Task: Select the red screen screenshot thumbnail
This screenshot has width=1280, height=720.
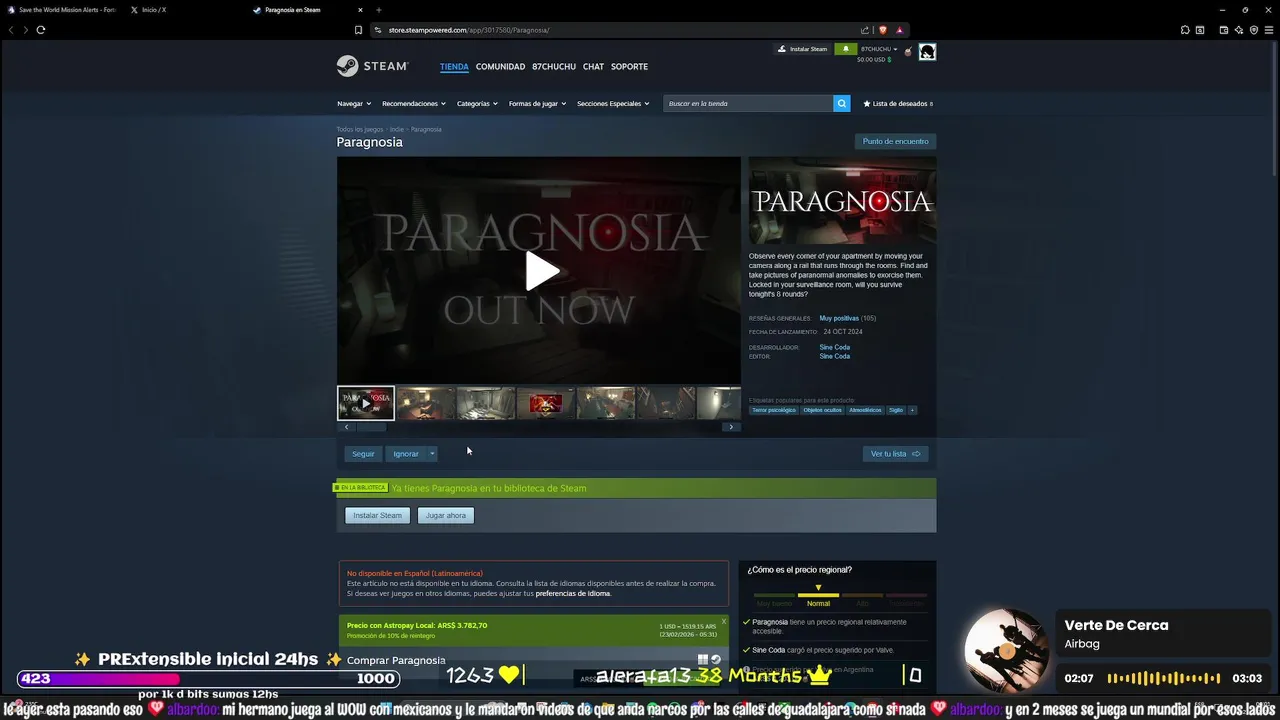Action: click(x=546, y=403)
